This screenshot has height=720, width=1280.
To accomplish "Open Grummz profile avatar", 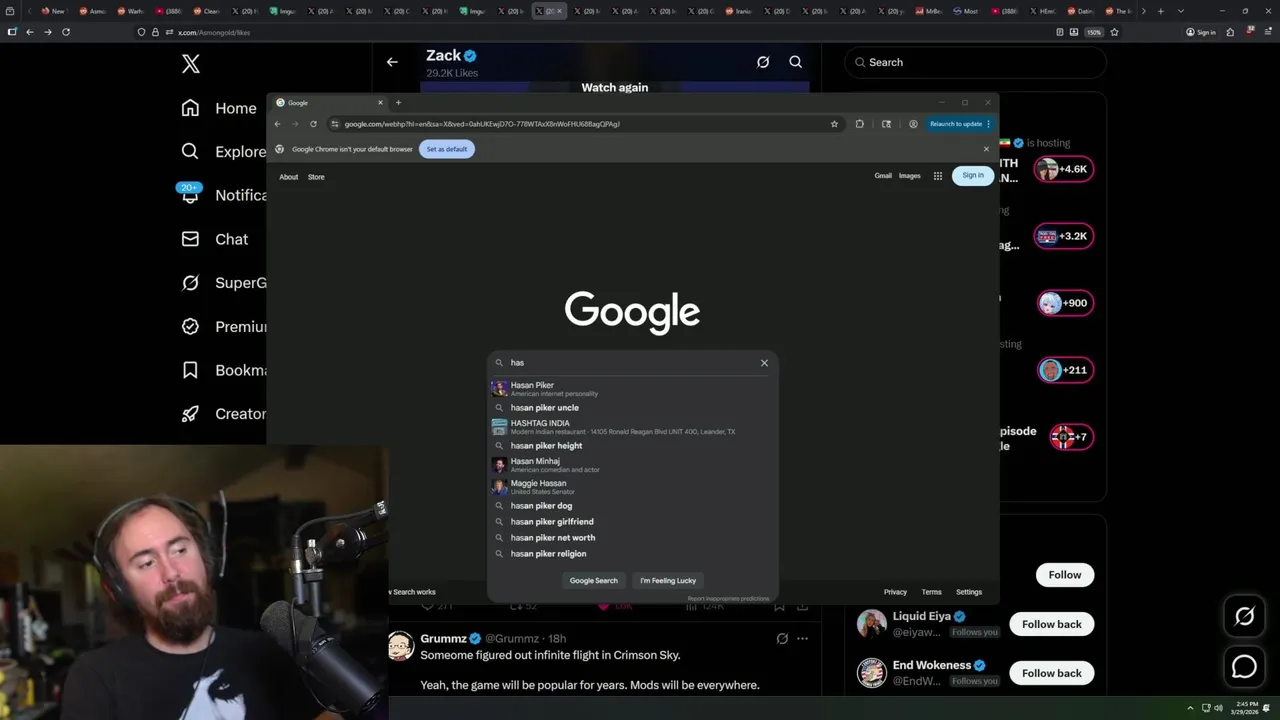I will (x=401, y=646).
